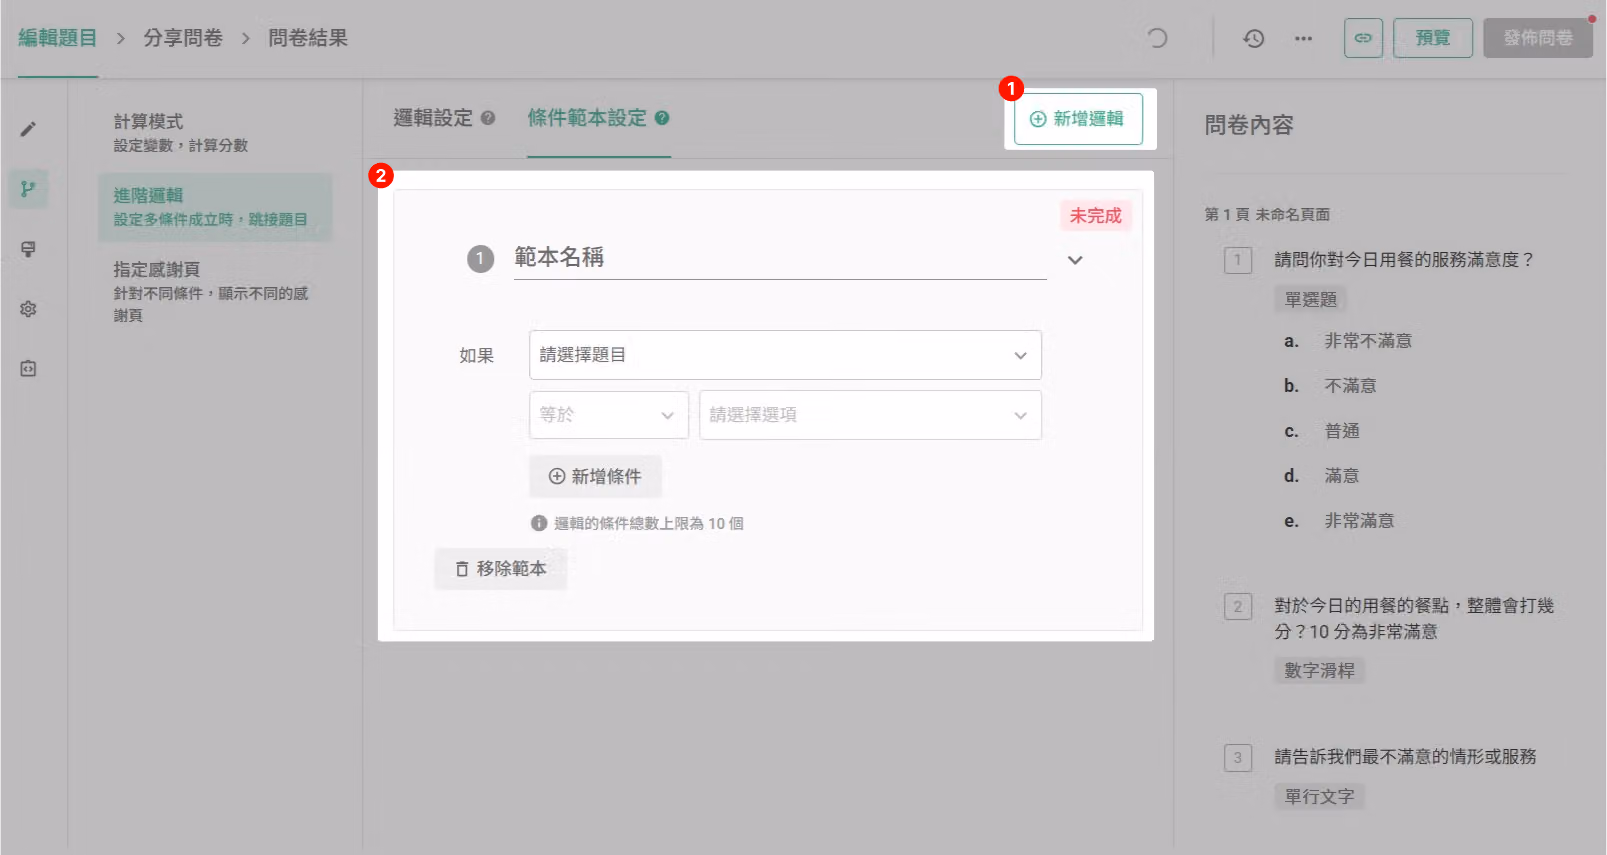Click help icon beside 條件範本設定
The image size is (1607, 855).
pyautogui.click(x=662, y=118)
